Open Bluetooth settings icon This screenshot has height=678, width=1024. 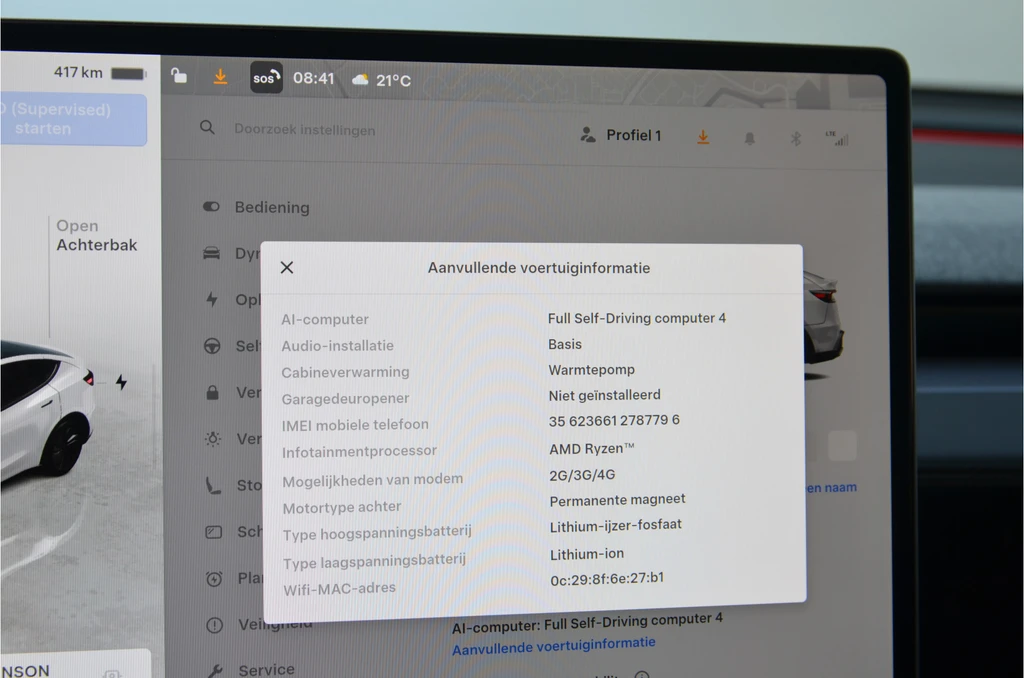click(795, 138)
